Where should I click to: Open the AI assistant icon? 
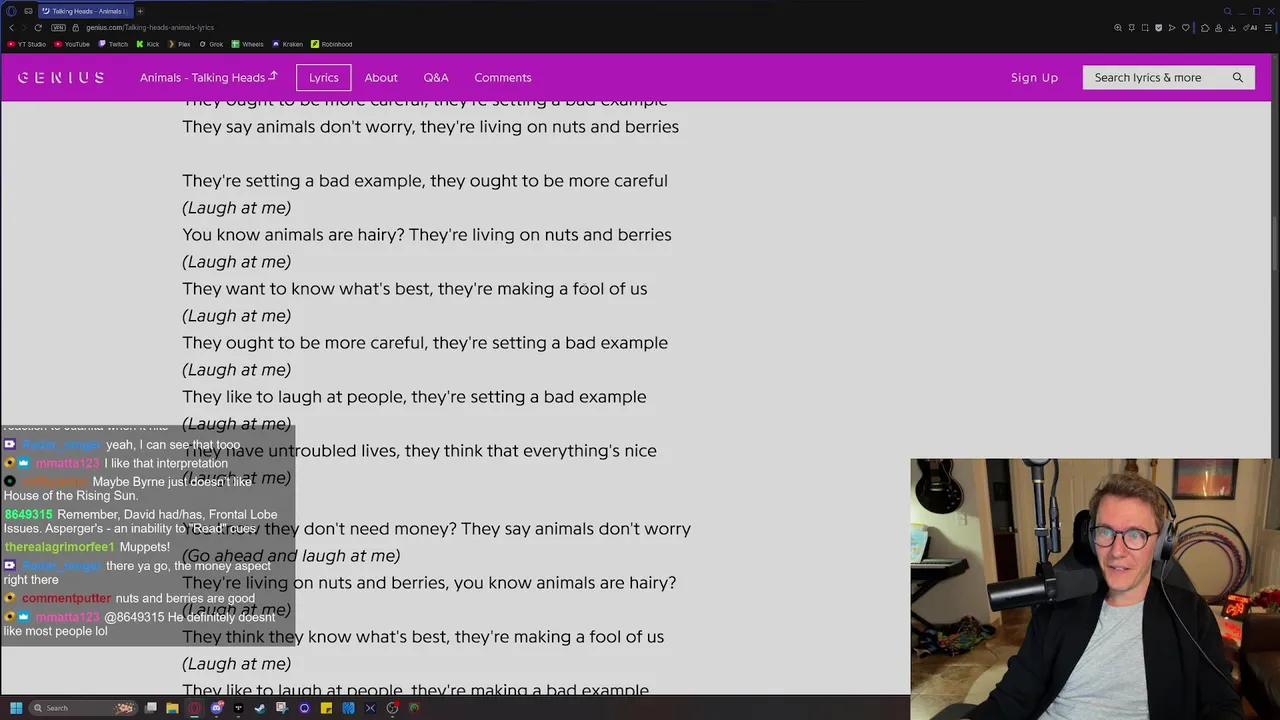coord(1251,28)
